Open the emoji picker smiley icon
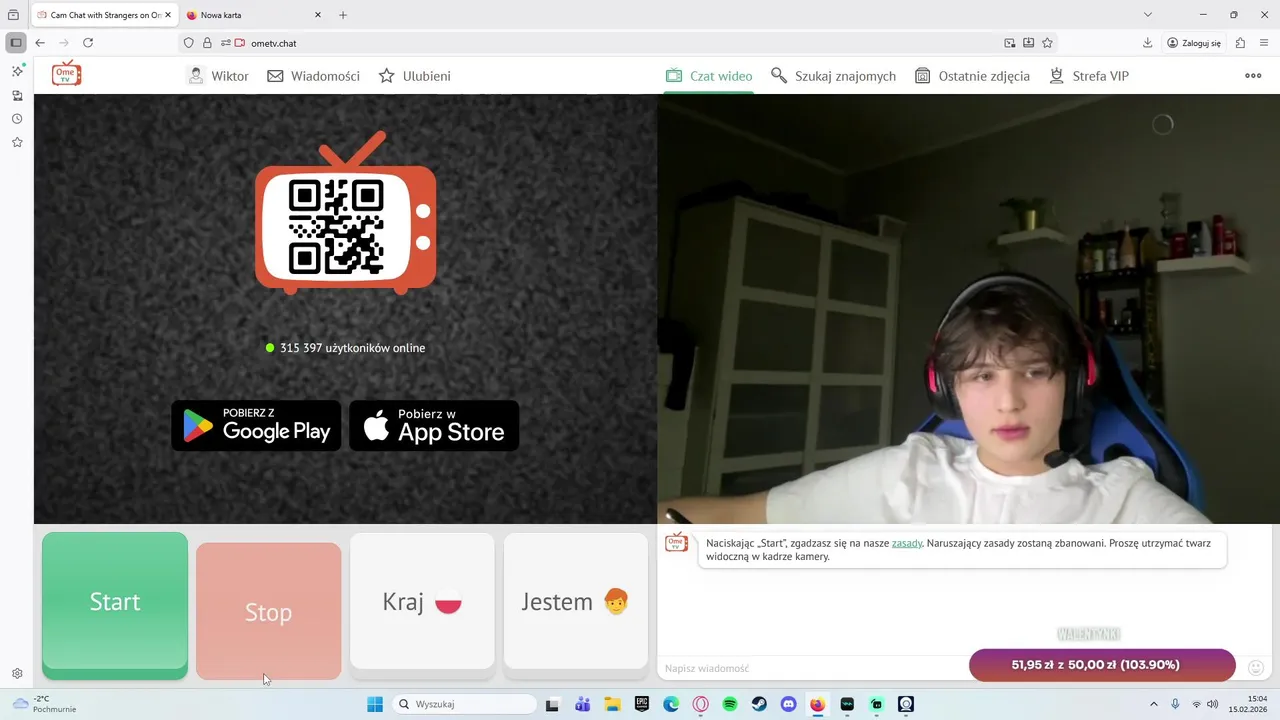 (1257, 667)
